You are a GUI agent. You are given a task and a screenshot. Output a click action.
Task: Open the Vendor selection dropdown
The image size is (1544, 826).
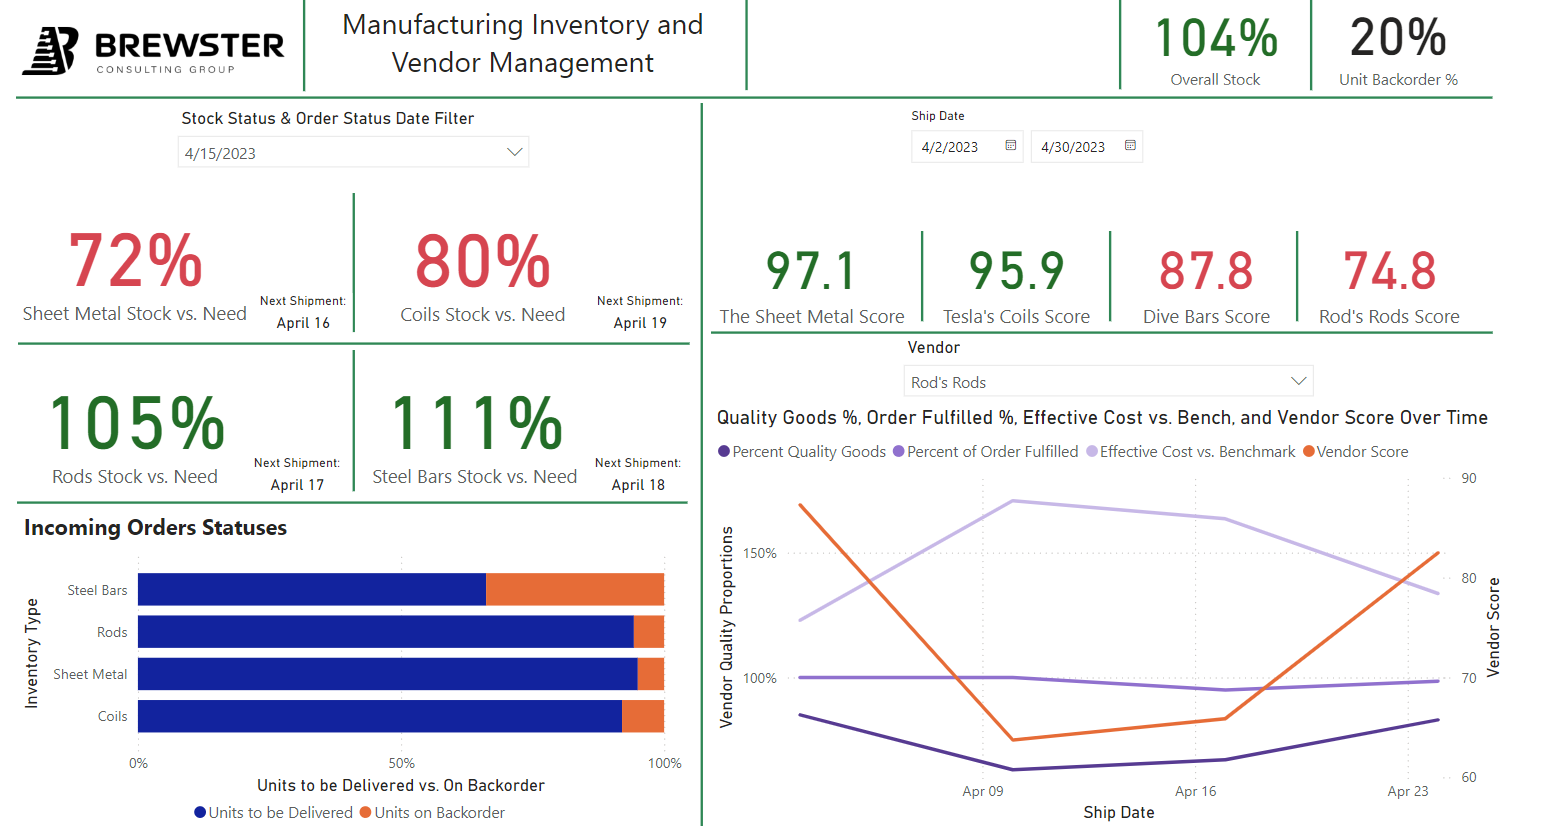pos(1108,381)
